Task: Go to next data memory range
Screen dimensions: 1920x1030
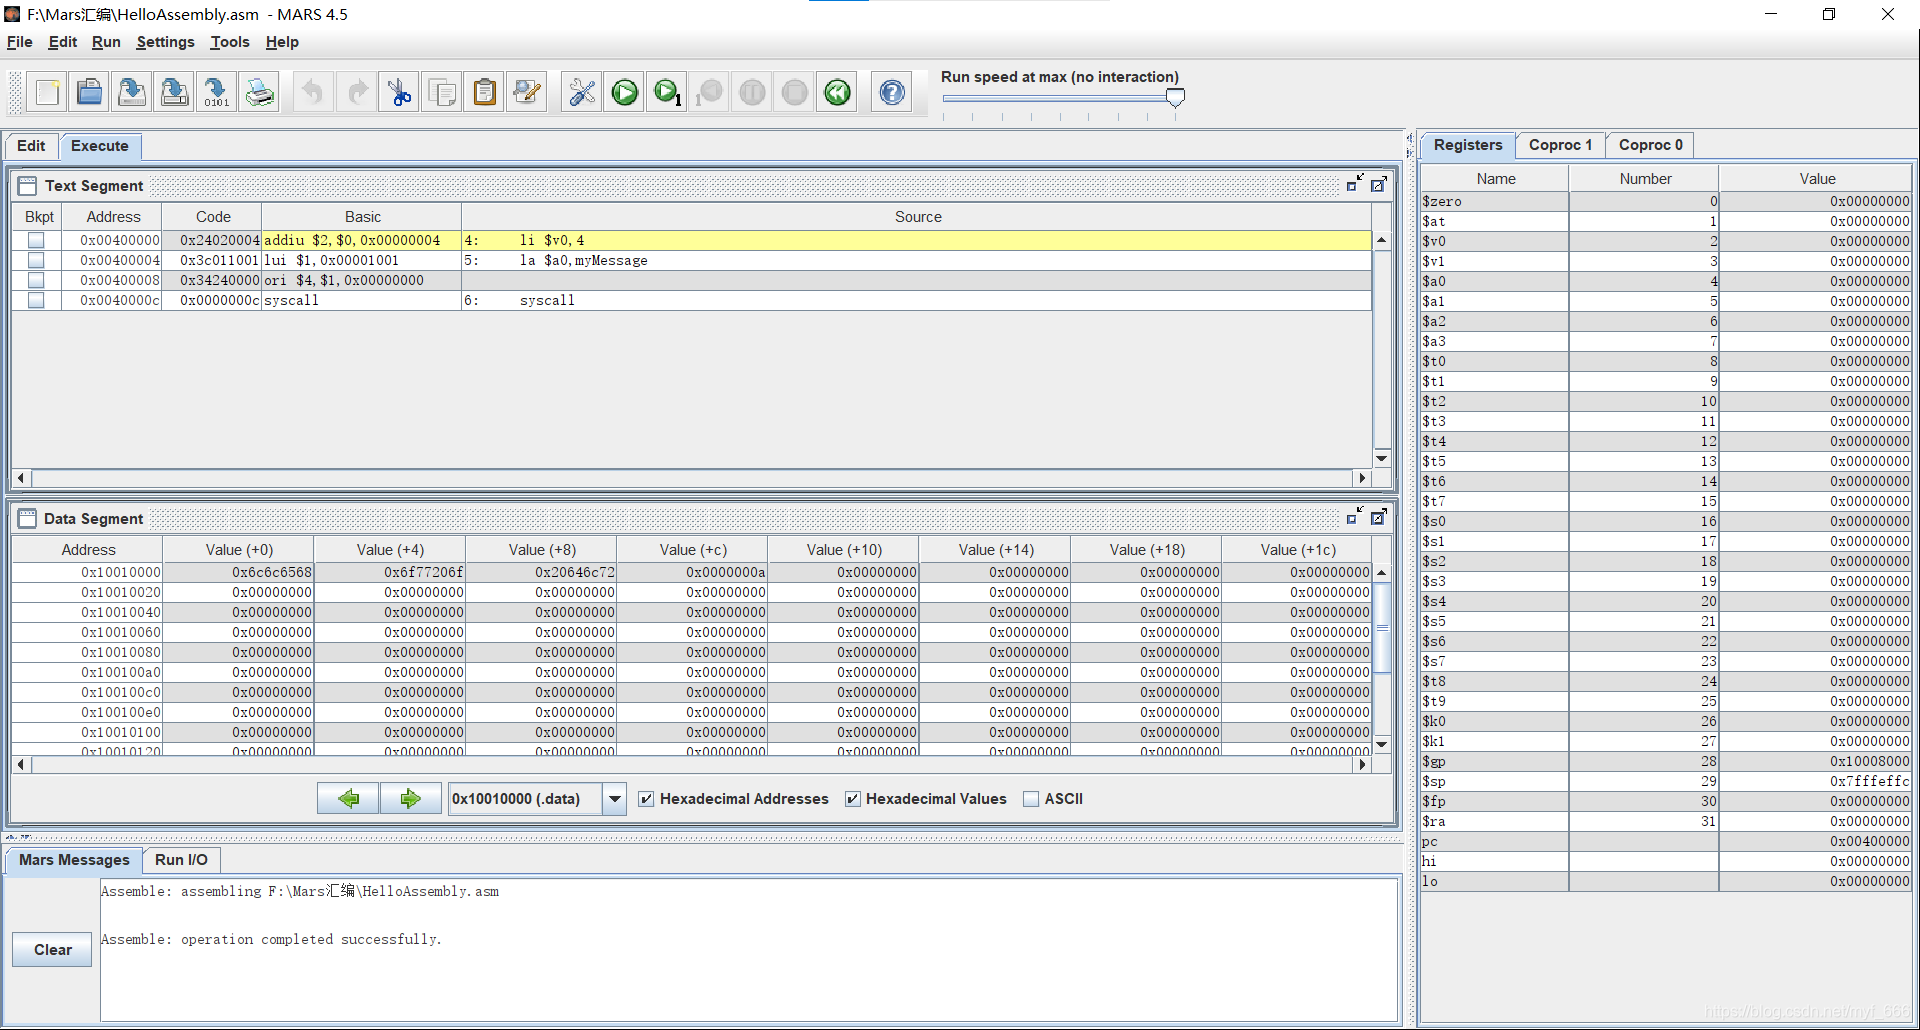Action: pyautogui.click(x=410, y=799)
